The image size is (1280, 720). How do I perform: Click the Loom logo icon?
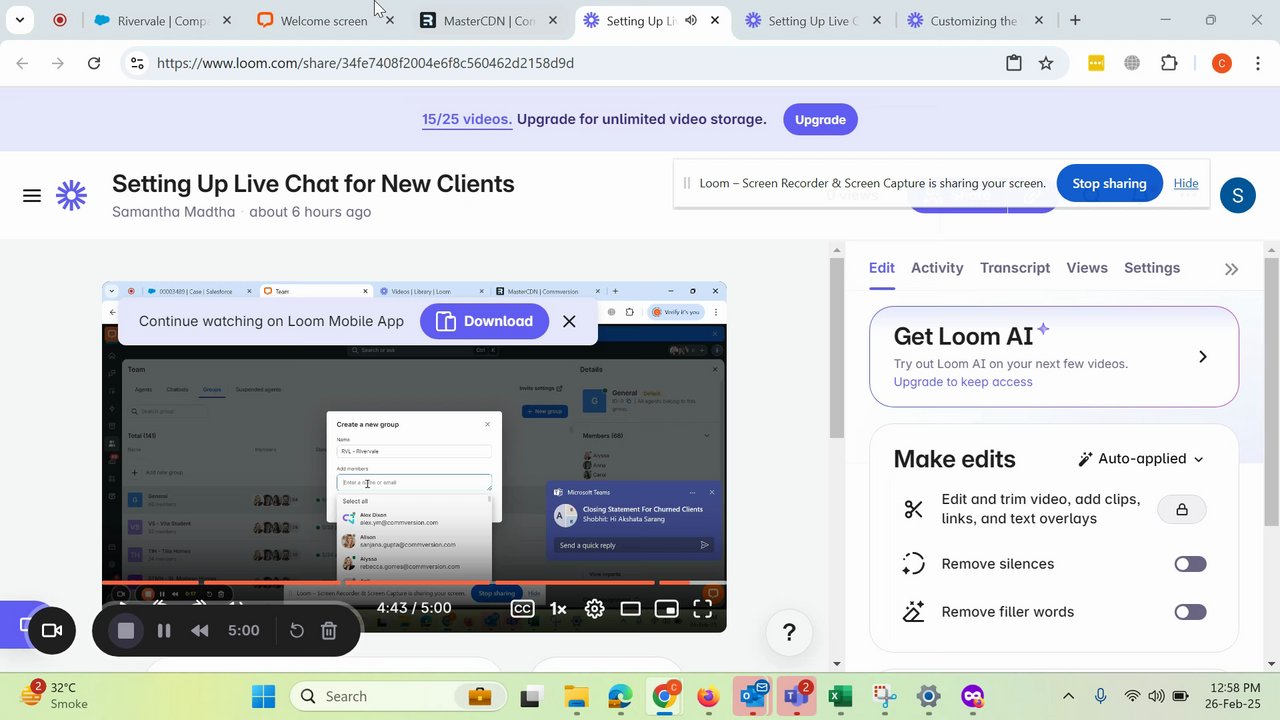click(x=71, y=196)
